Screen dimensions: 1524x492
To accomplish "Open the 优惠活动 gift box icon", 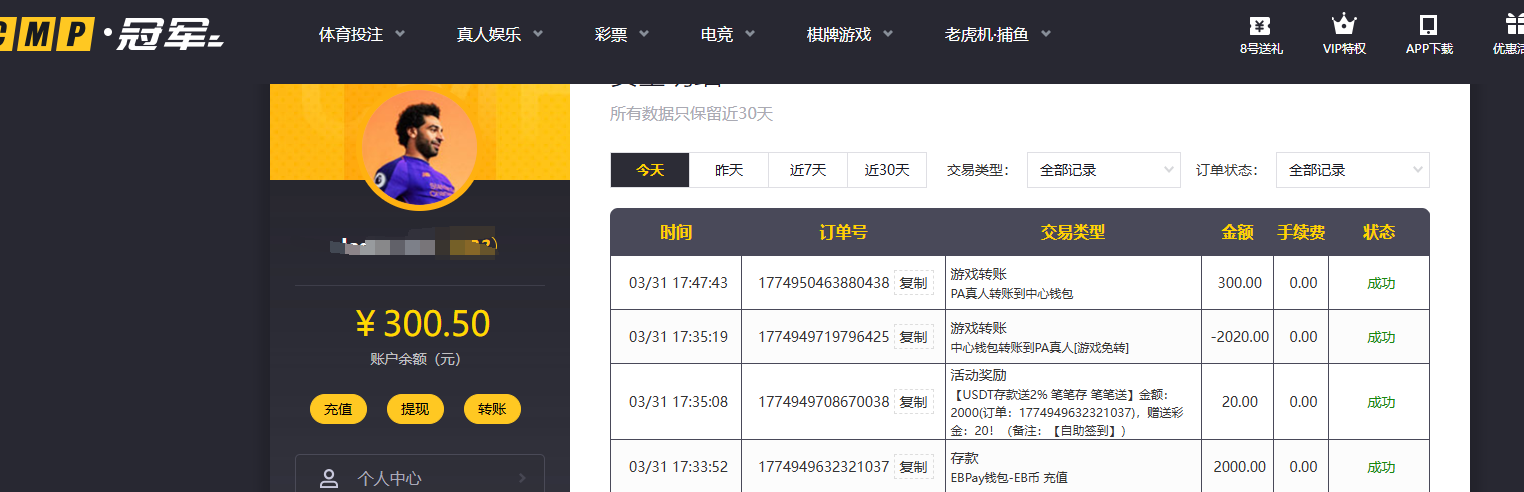I will click(1514, 25).
